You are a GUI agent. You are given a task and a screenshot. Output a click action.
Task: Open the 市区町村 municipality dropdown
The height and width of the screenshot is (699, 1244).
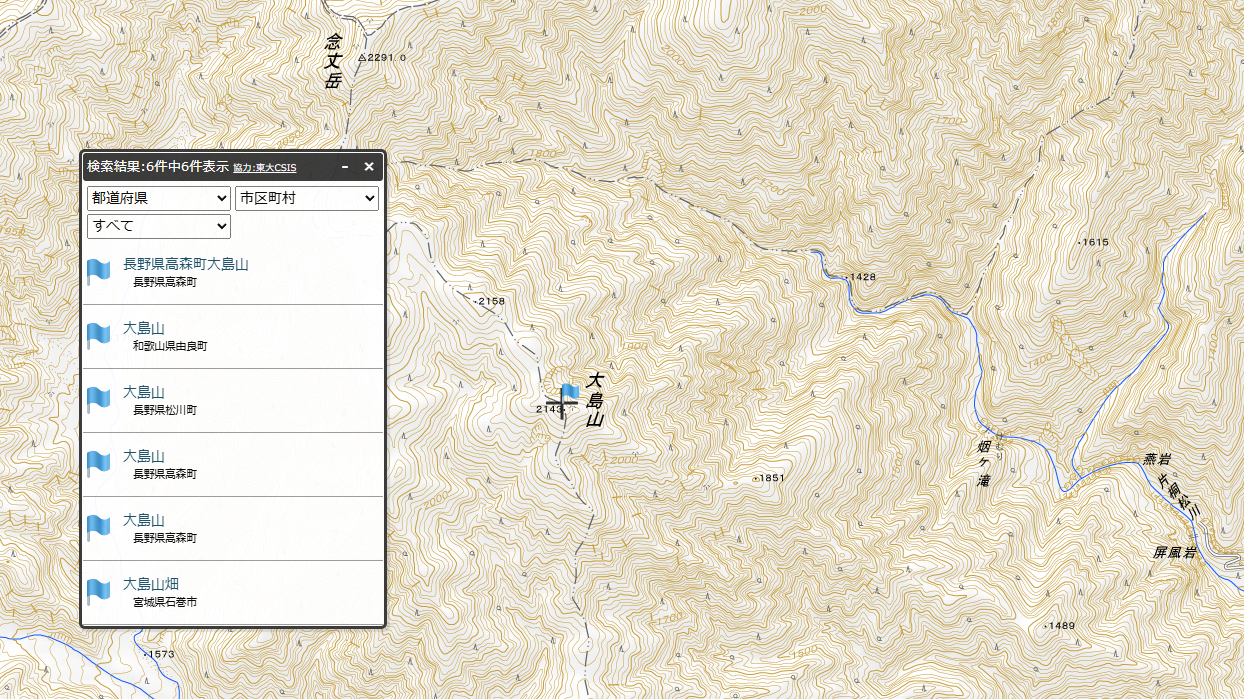pyautogui.click(x=307, y=199)
